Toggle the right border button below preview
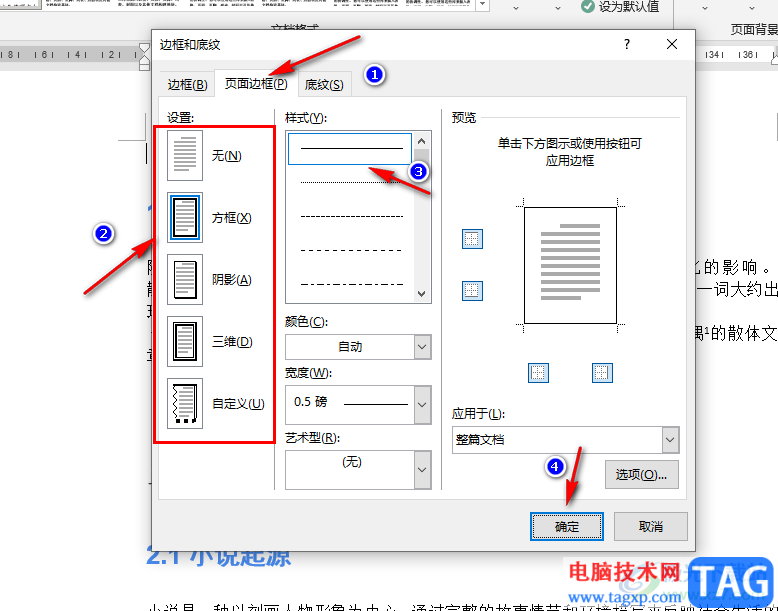This screenshot has height=611, width=778. click(x=602, y=373)
